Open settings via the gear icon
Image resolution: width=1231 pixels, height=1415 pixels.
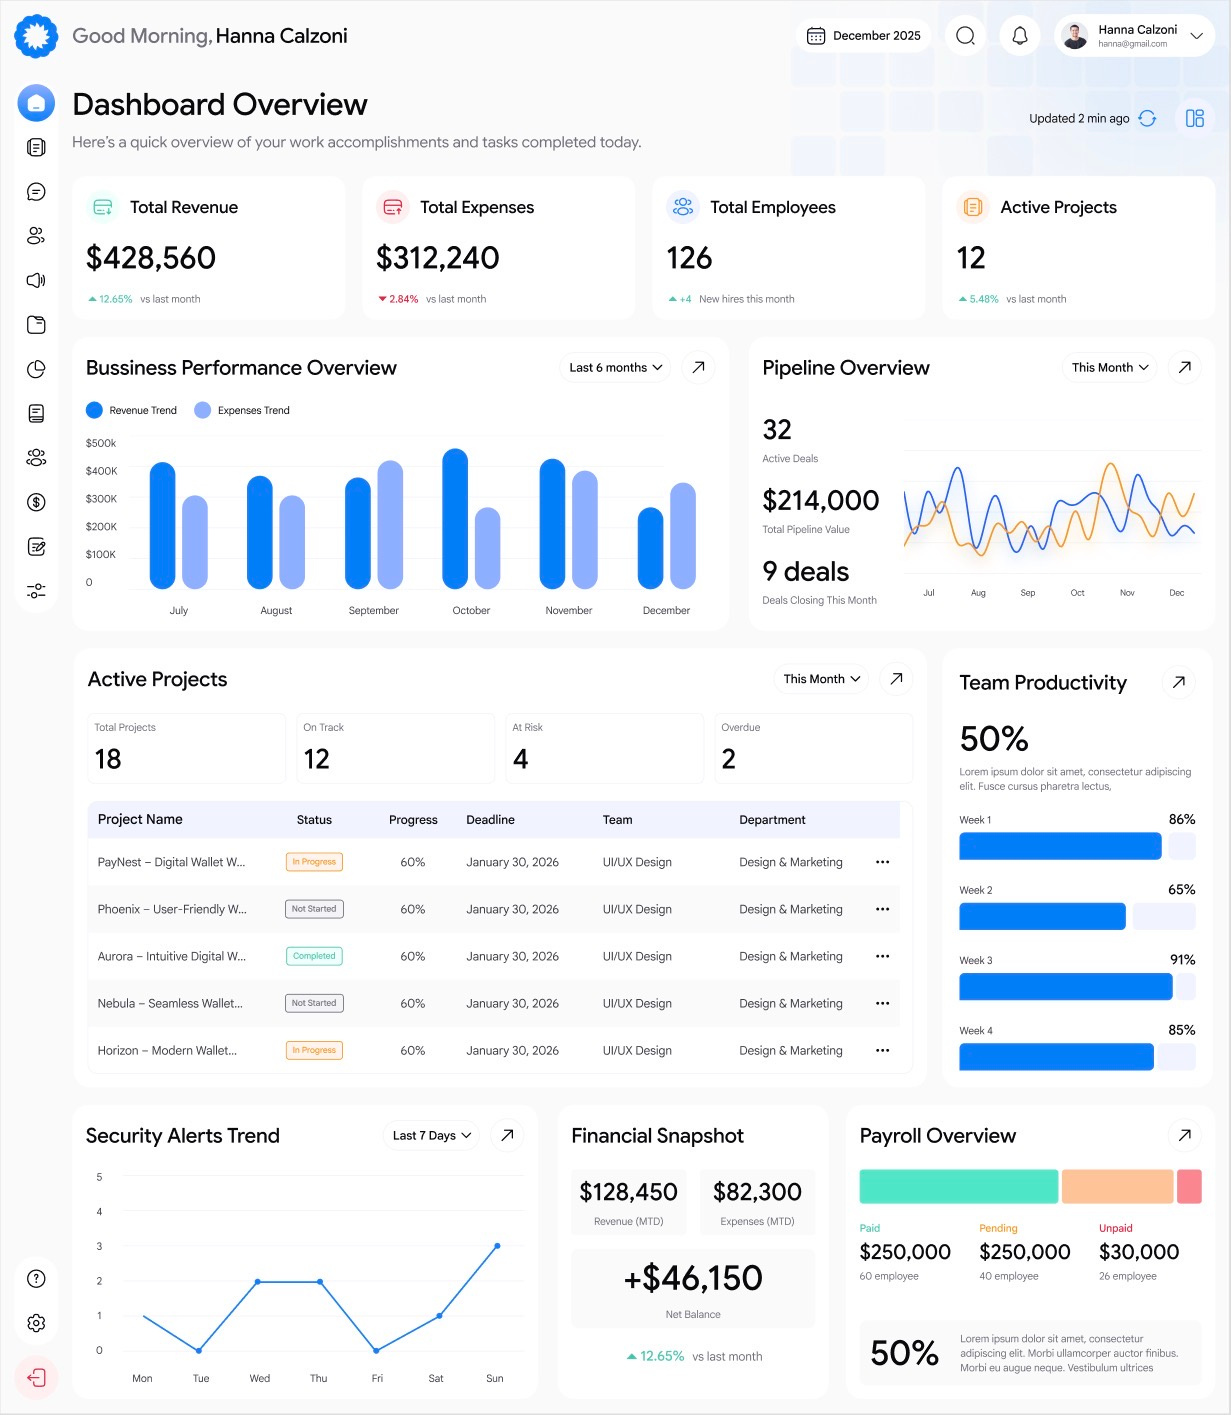click(x=36, y=1322)
